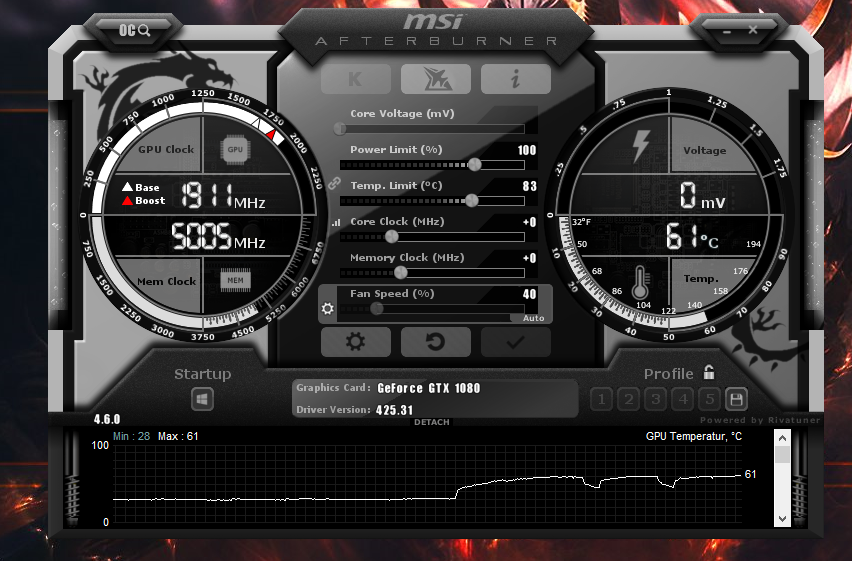Viewport: 852px width, 561px height.
Task: Click the Power Limit slider handle
Action: [x=474, y=164]
